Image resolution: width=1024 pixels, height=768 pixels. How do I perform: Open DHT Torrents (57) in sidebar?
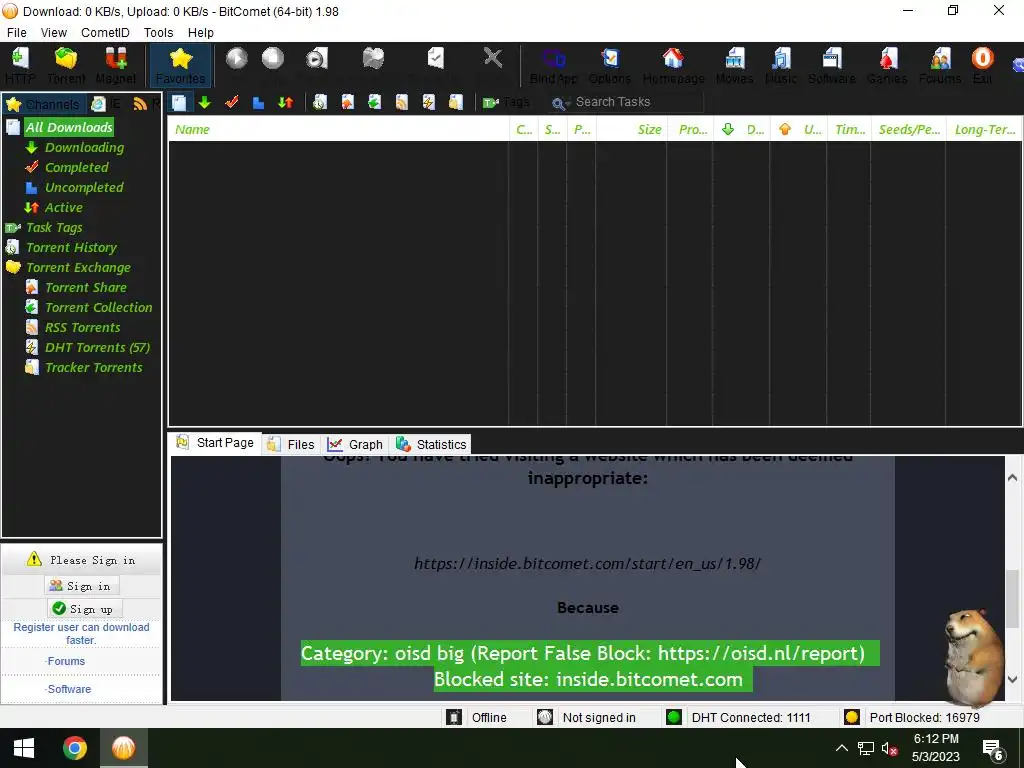pyautogui.click(x=97, y=348)
